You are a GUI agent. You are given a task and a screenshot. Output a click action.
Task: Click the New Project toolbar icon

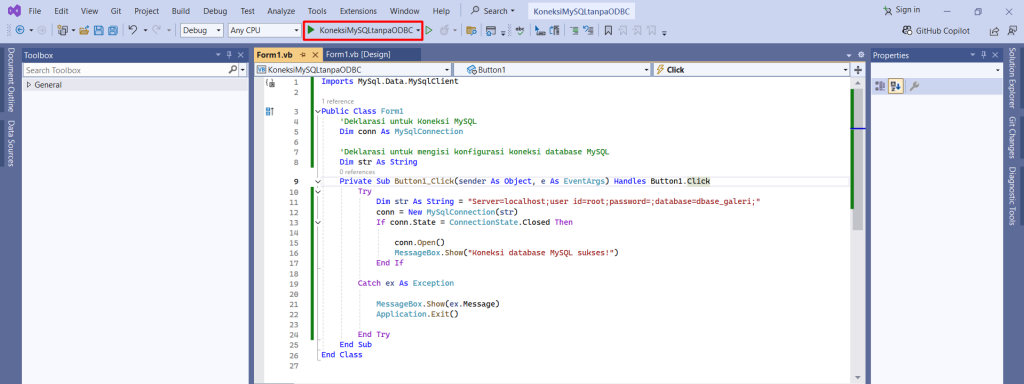point(63,30)
